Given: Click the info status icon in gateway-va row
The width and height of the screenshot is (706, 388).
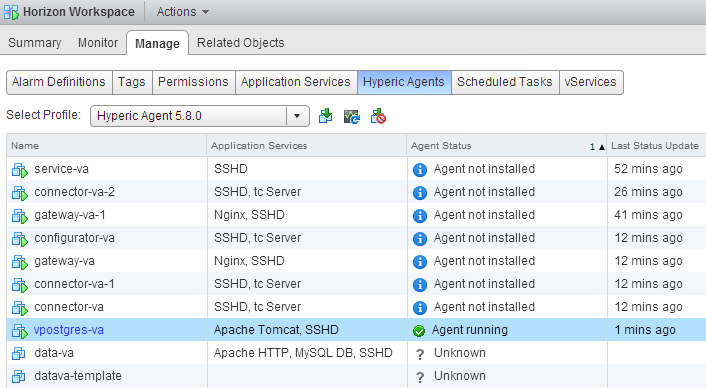Looking at the screenshot, I should [420, 262].
